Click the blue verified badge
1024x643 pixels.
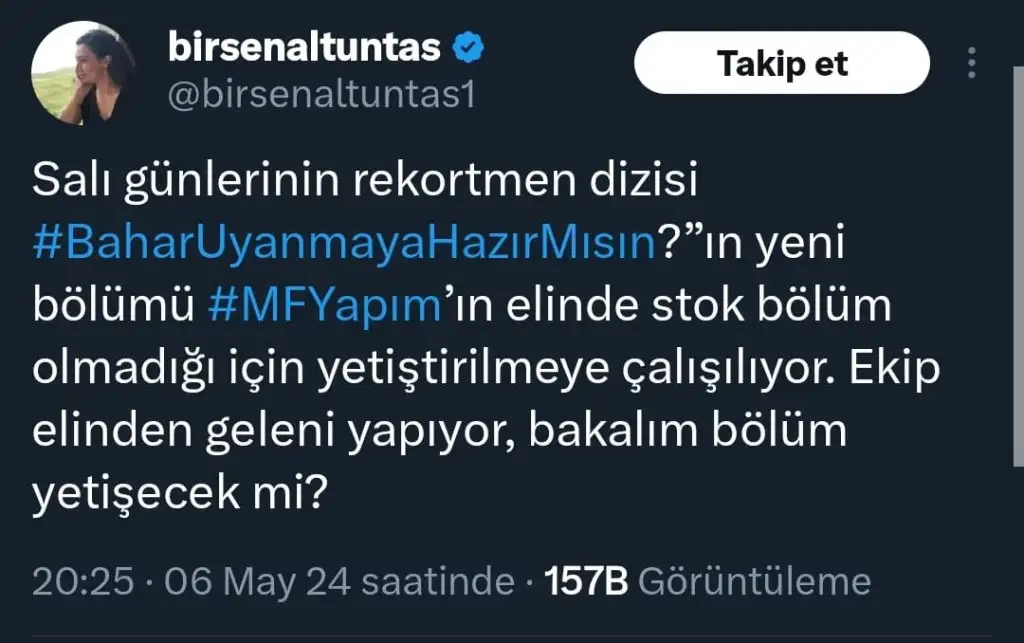click(469, 48)
